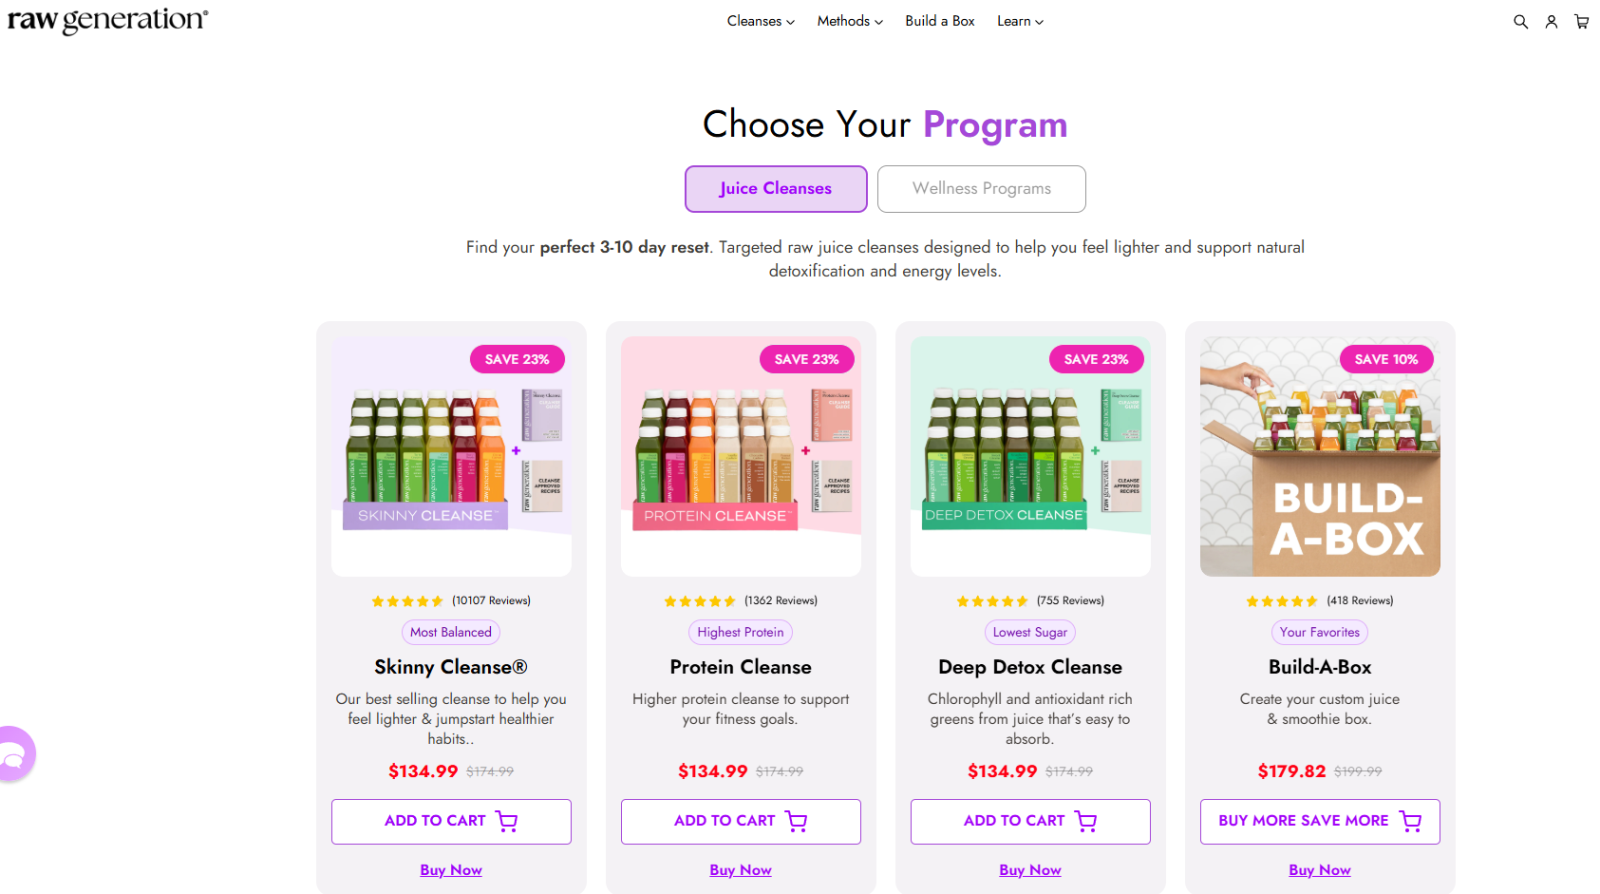The width and height of the screenshot is (1600, 894).
Task: Click the Highest Protein label pill
Action: point(740,631)
